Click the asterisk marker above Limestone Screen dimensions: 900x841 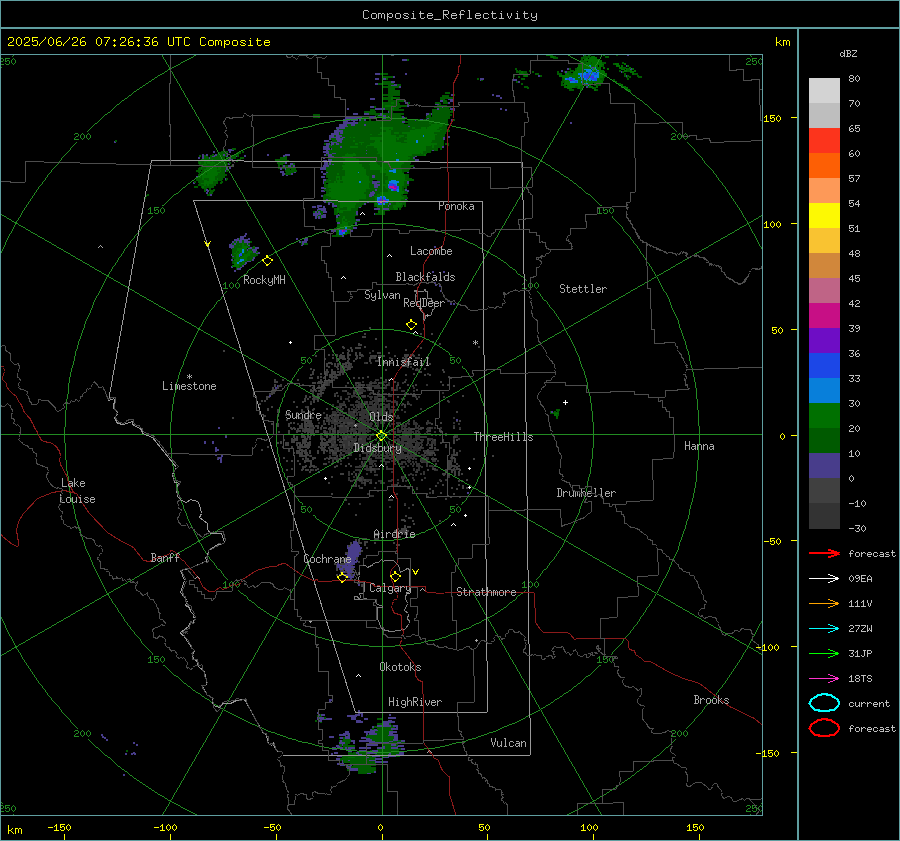click(189, 377)
